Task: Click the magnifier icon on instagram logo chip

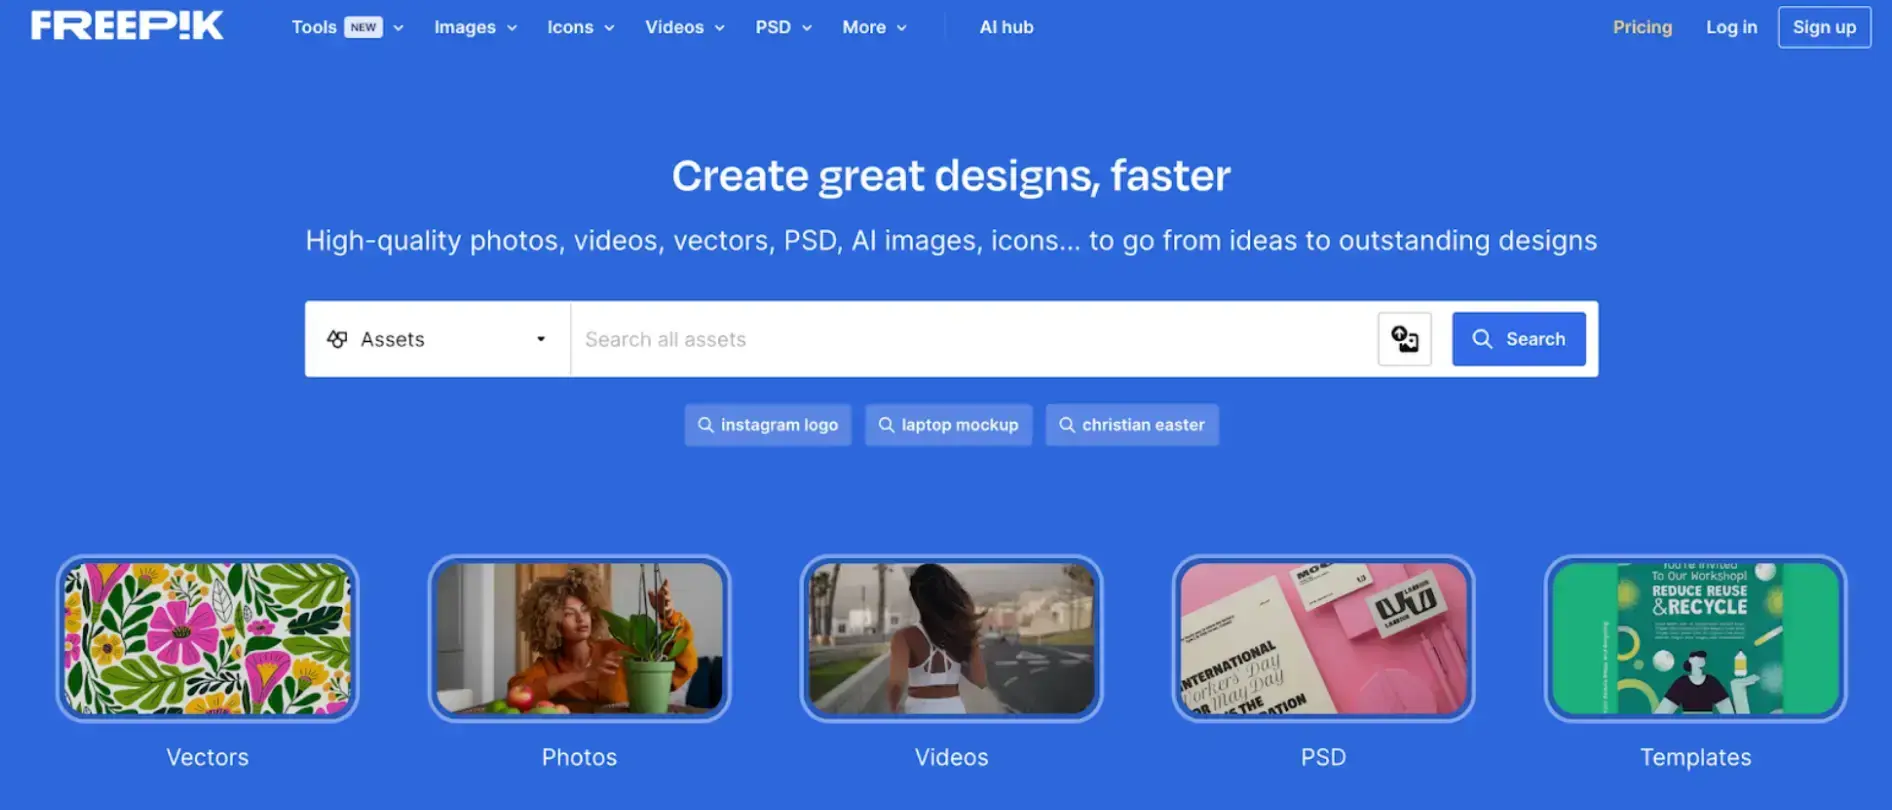Action: pos(705,425)
